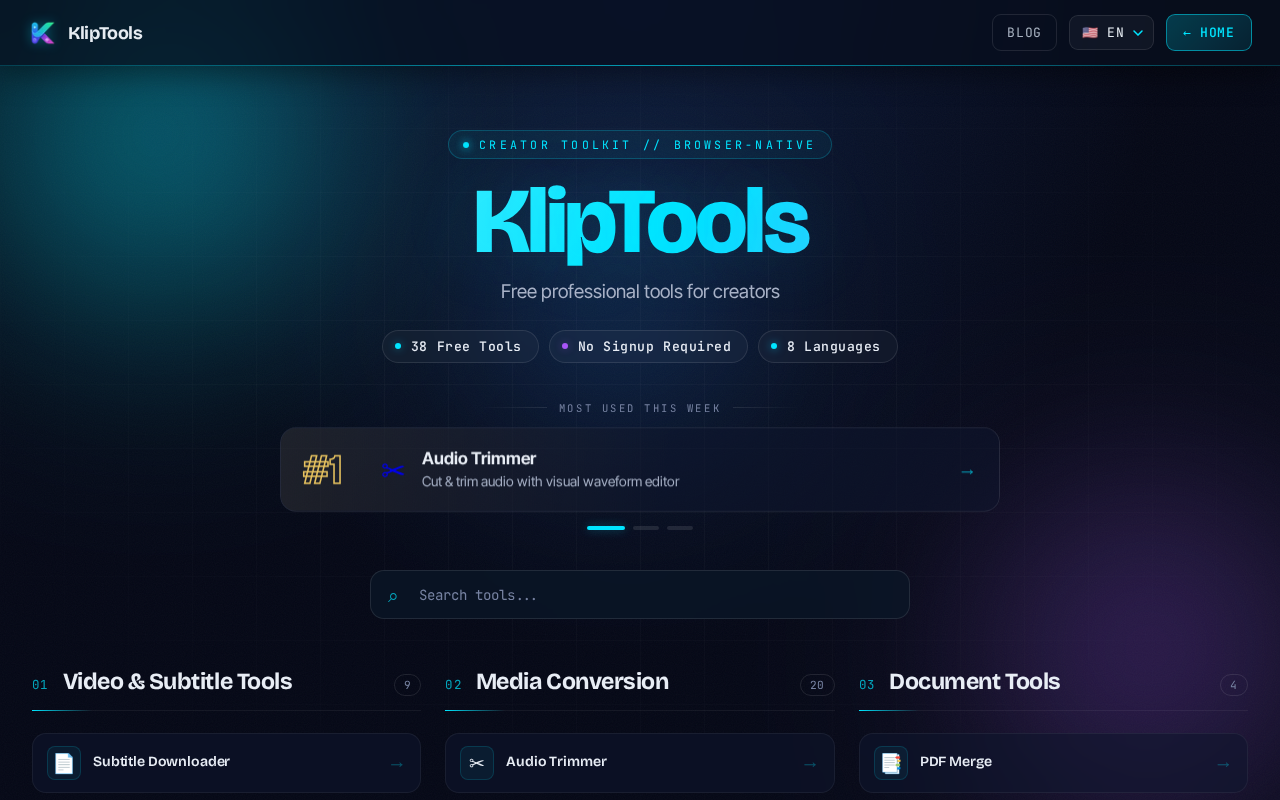Click the count badge 4 for Document Tools
The image size is (1280, 800).
click(1234, 685)
